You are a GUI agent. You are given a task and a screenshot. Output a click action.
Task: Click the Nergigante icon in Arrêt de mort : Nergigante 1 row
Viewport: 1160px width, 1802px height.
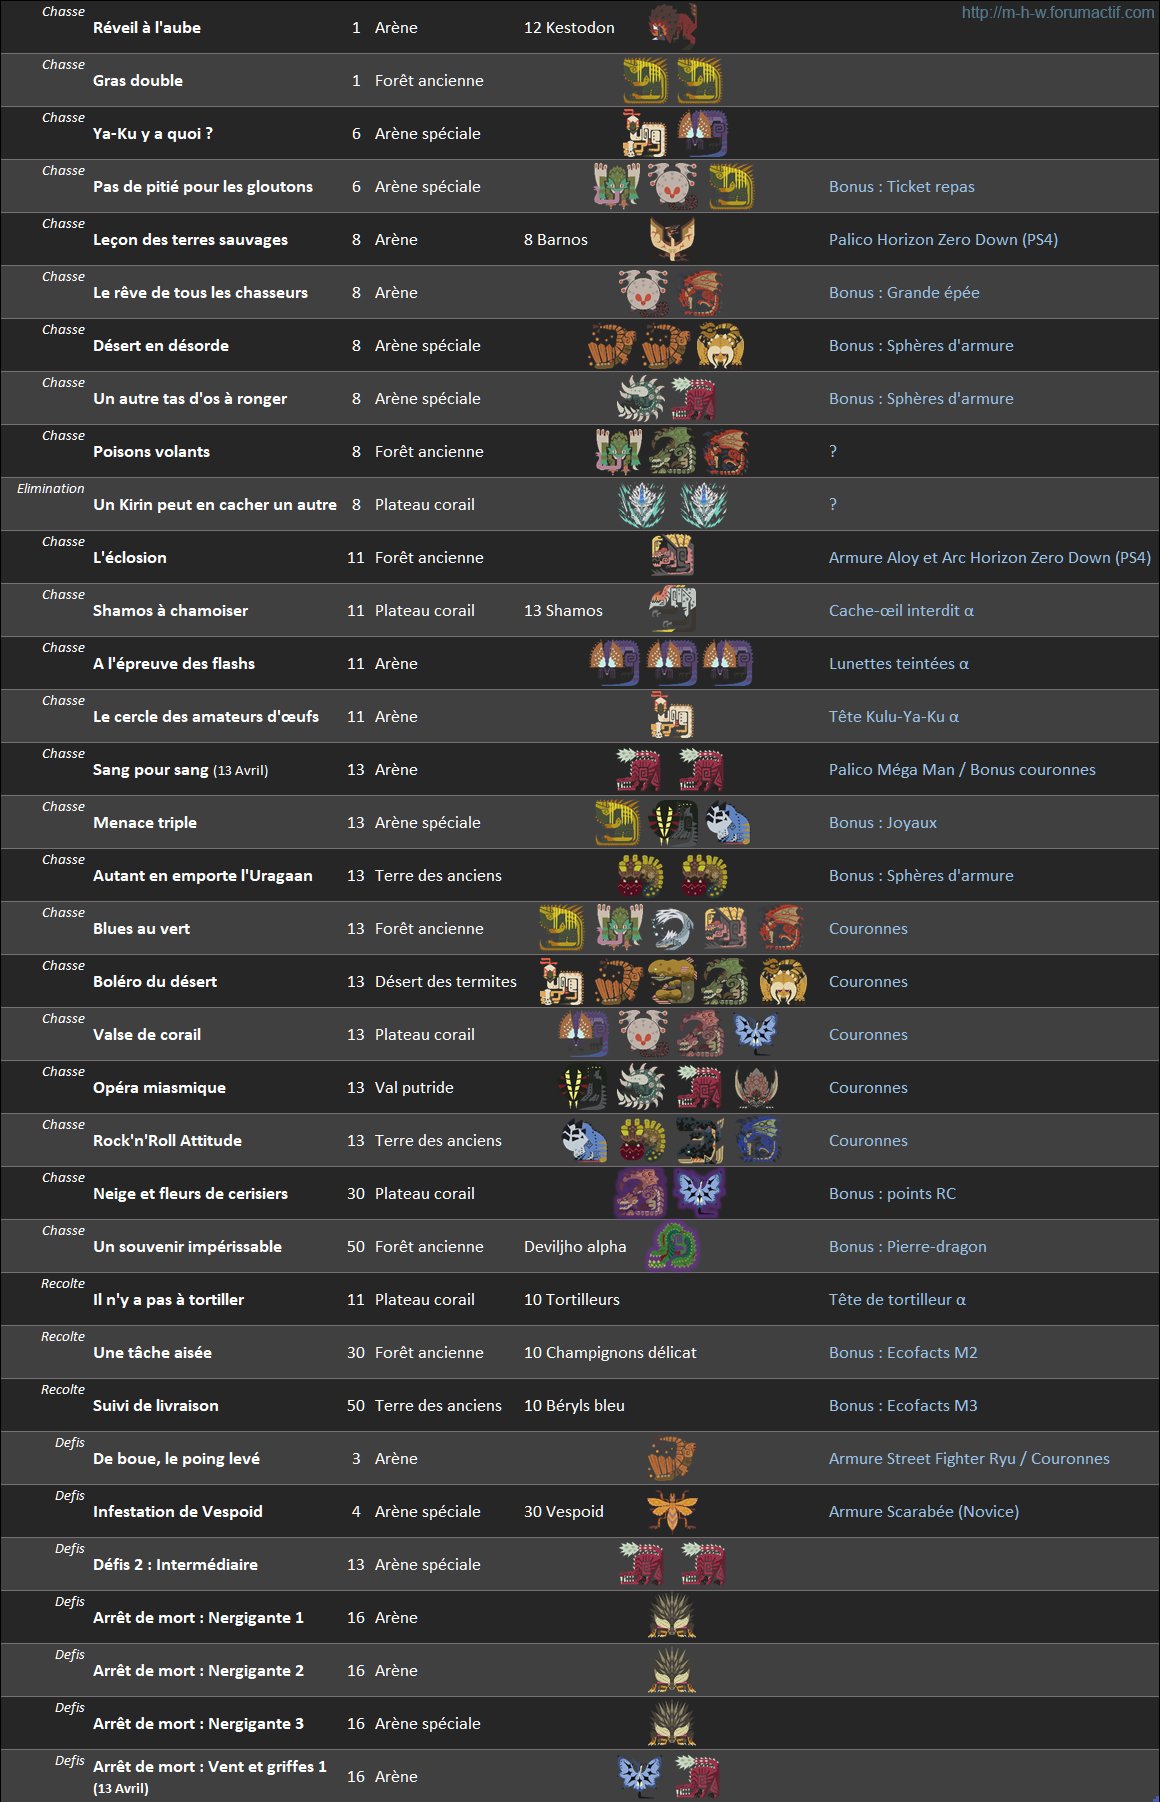[672, 1617]
